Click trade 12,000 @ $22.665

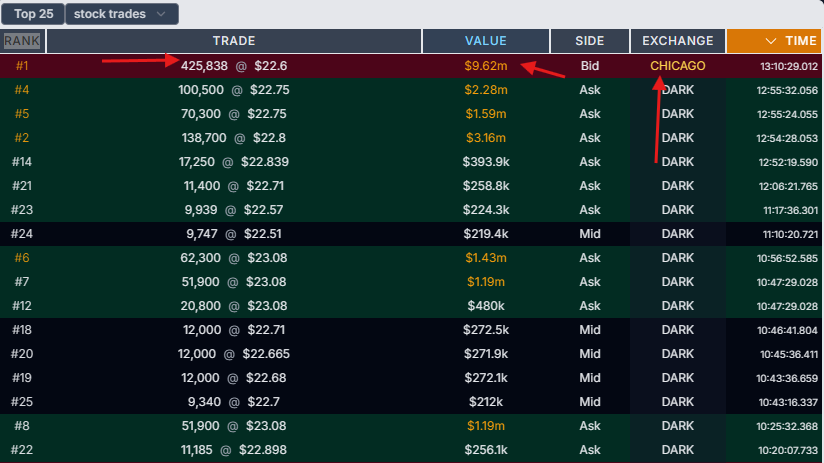[x=234, y=354]
